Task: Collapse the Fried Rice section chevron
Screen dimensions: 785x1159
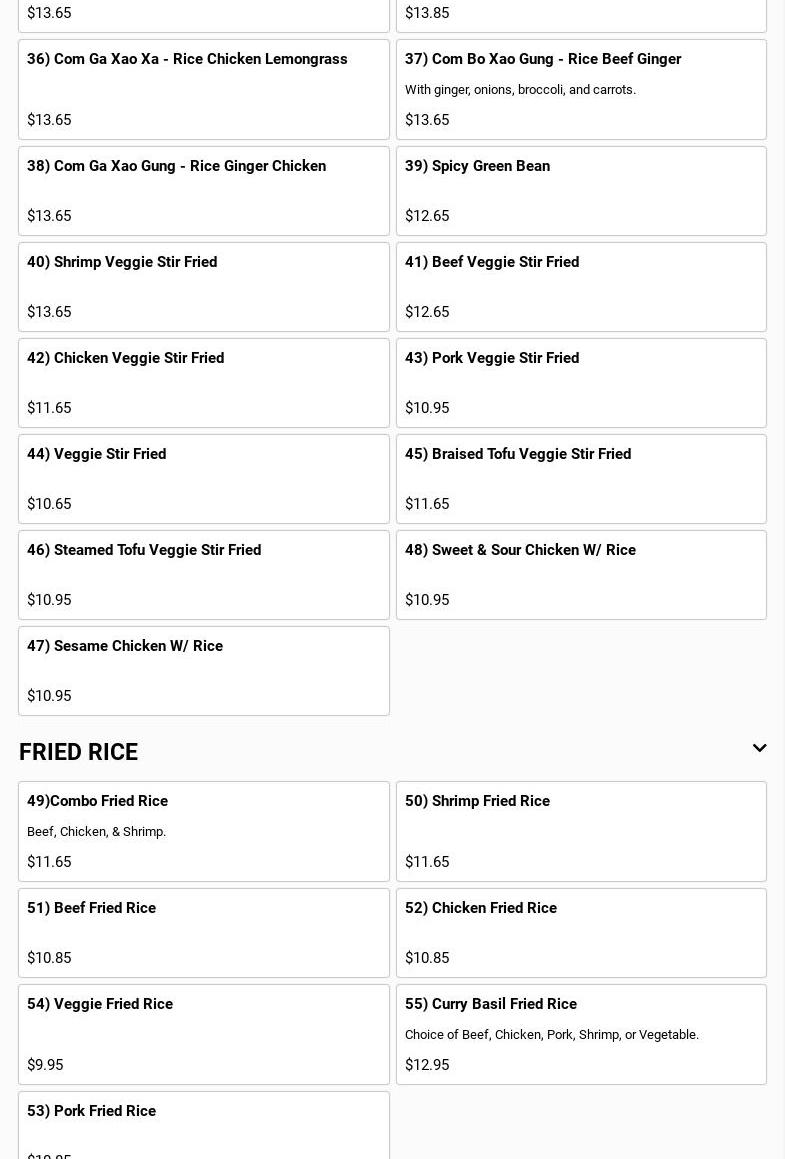Action: [759, 748]
